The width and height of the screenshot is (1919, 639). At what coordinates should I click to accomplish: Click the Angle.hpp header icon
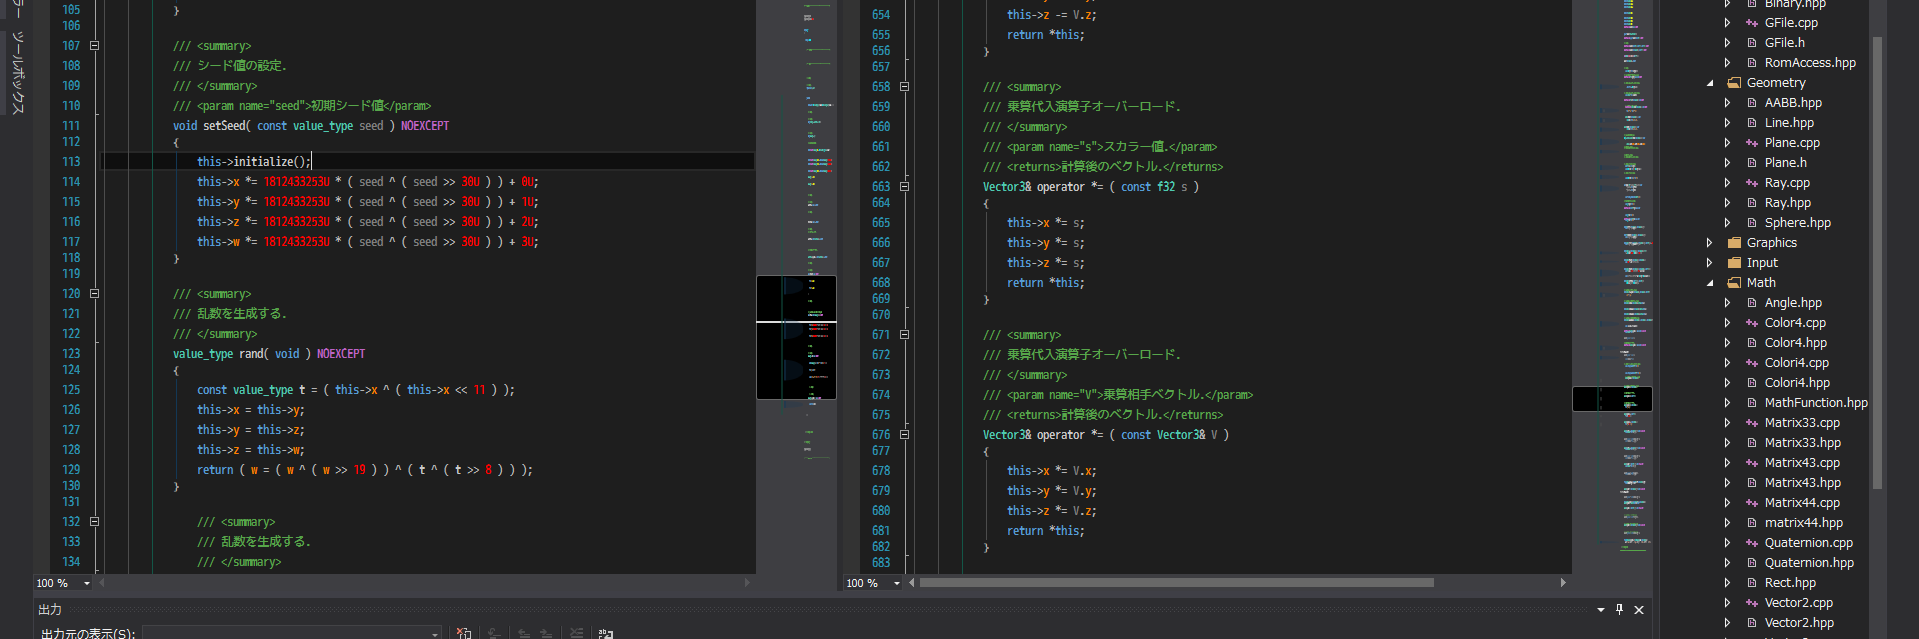[x=1752, y=303]
